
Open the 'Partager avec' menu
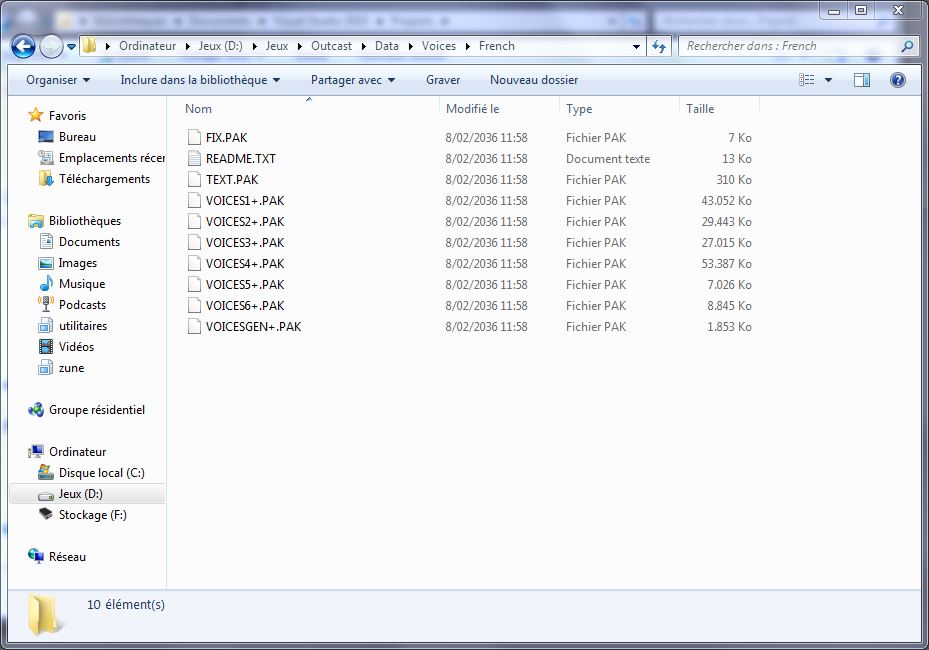(353, 80)
